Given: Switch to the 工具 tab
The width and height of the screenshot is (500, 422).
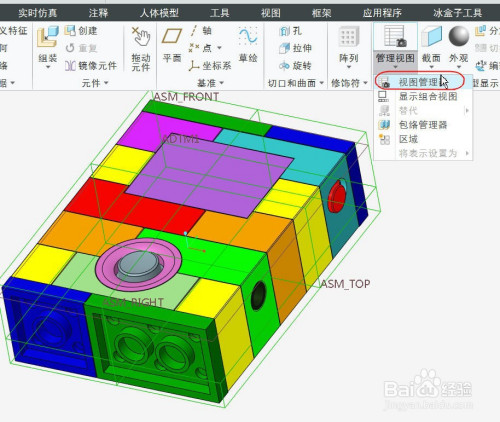Looking at the screenshot, I should (x=220, y=13).
